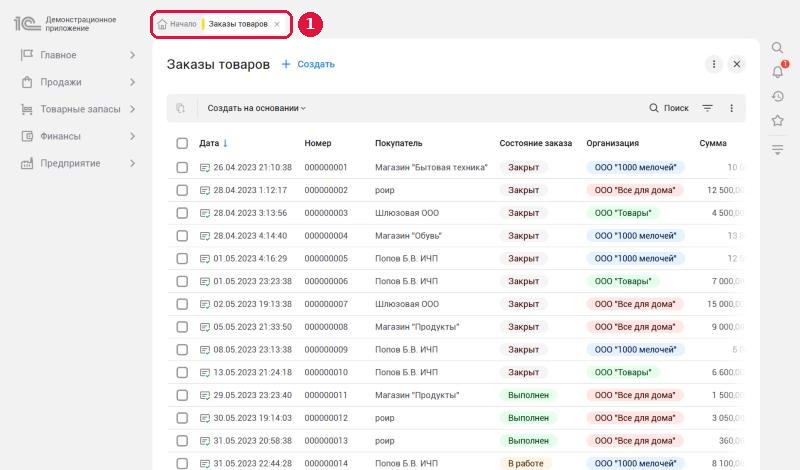Click ООО "Товары" tag of order 000000003
The width and height of the screenshot is (800, 470).
623,213
